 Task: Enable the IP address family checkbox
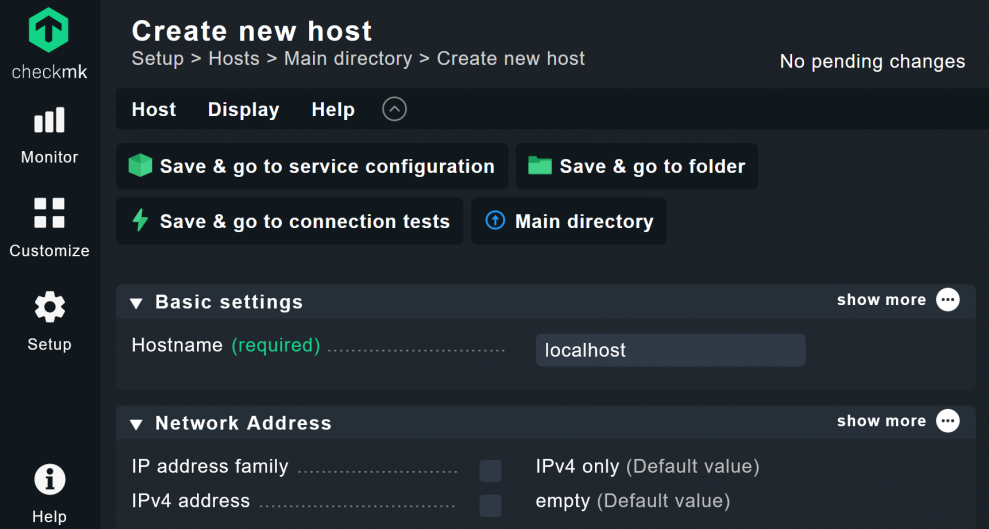pos(490,471)
